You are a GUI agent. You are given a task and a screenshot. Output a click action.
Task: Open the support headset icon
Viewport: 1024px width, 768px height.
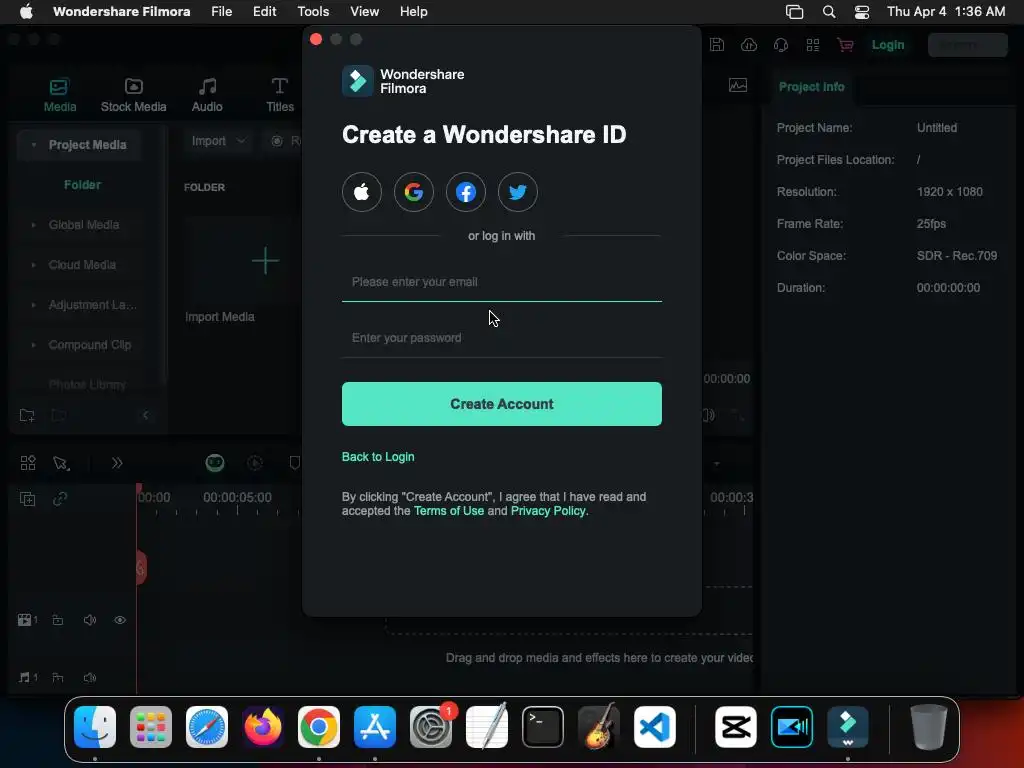coord(780,44)
